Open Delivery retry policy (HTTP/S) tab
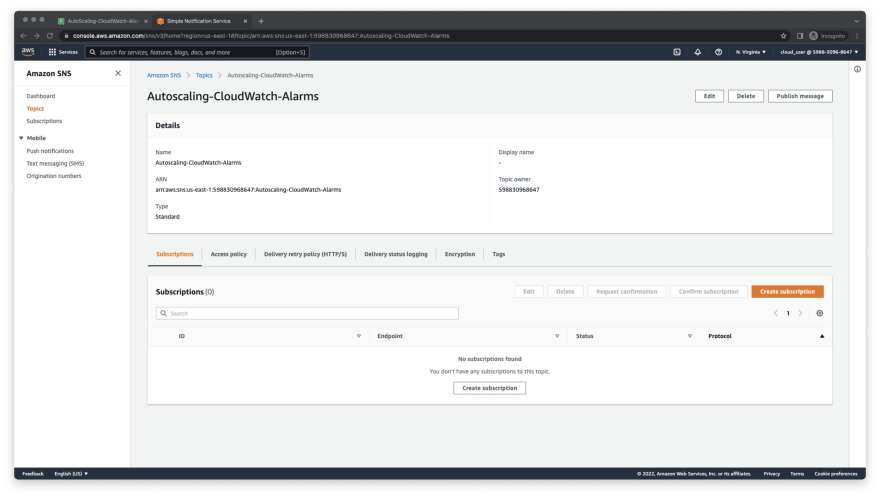The height and width of the screenshot is (497, 880). [x=305, y=254]
